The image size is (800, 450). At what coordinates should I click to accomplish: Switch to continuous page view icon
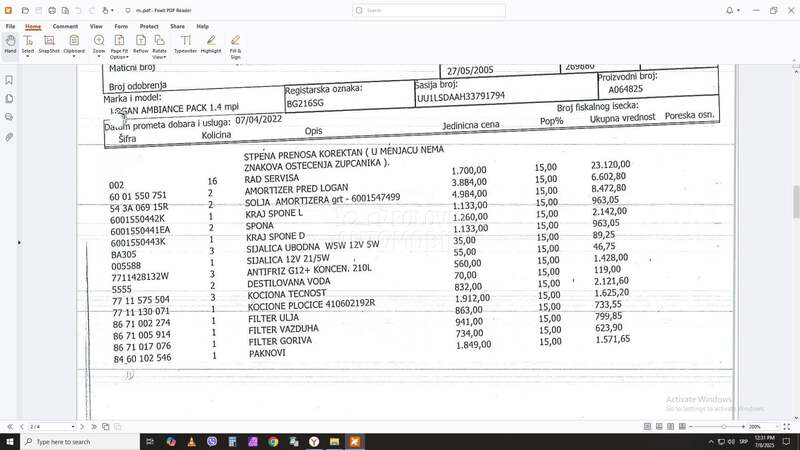pos(659,427)
